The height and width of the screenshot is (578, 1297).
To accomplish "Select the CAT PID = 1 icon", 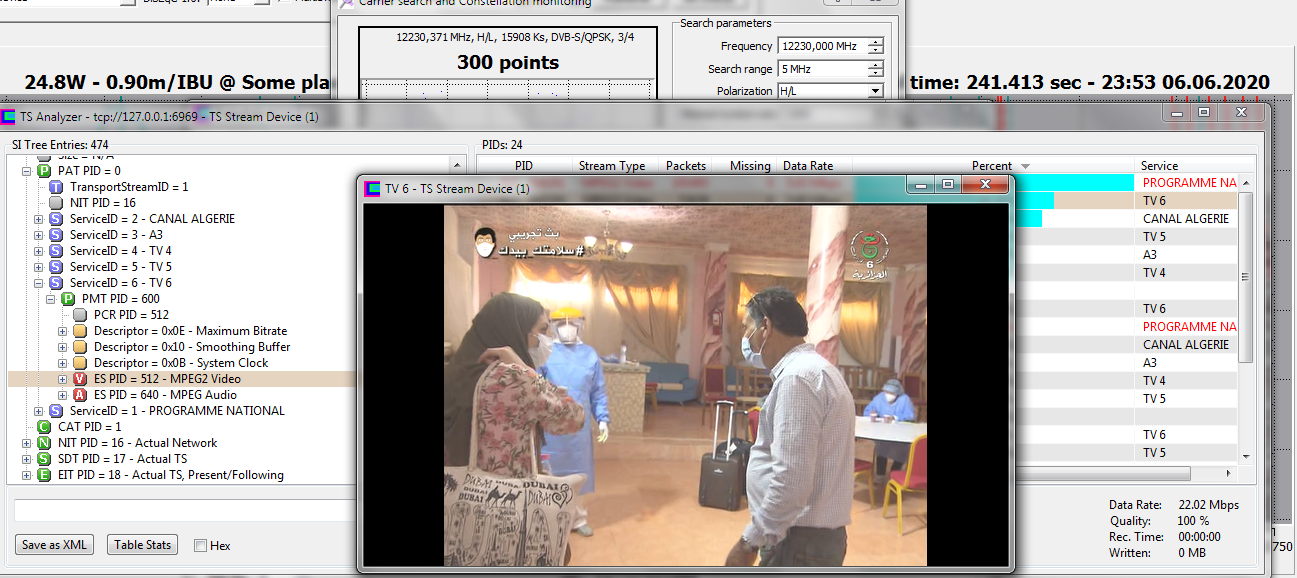I will pos(44,427).
